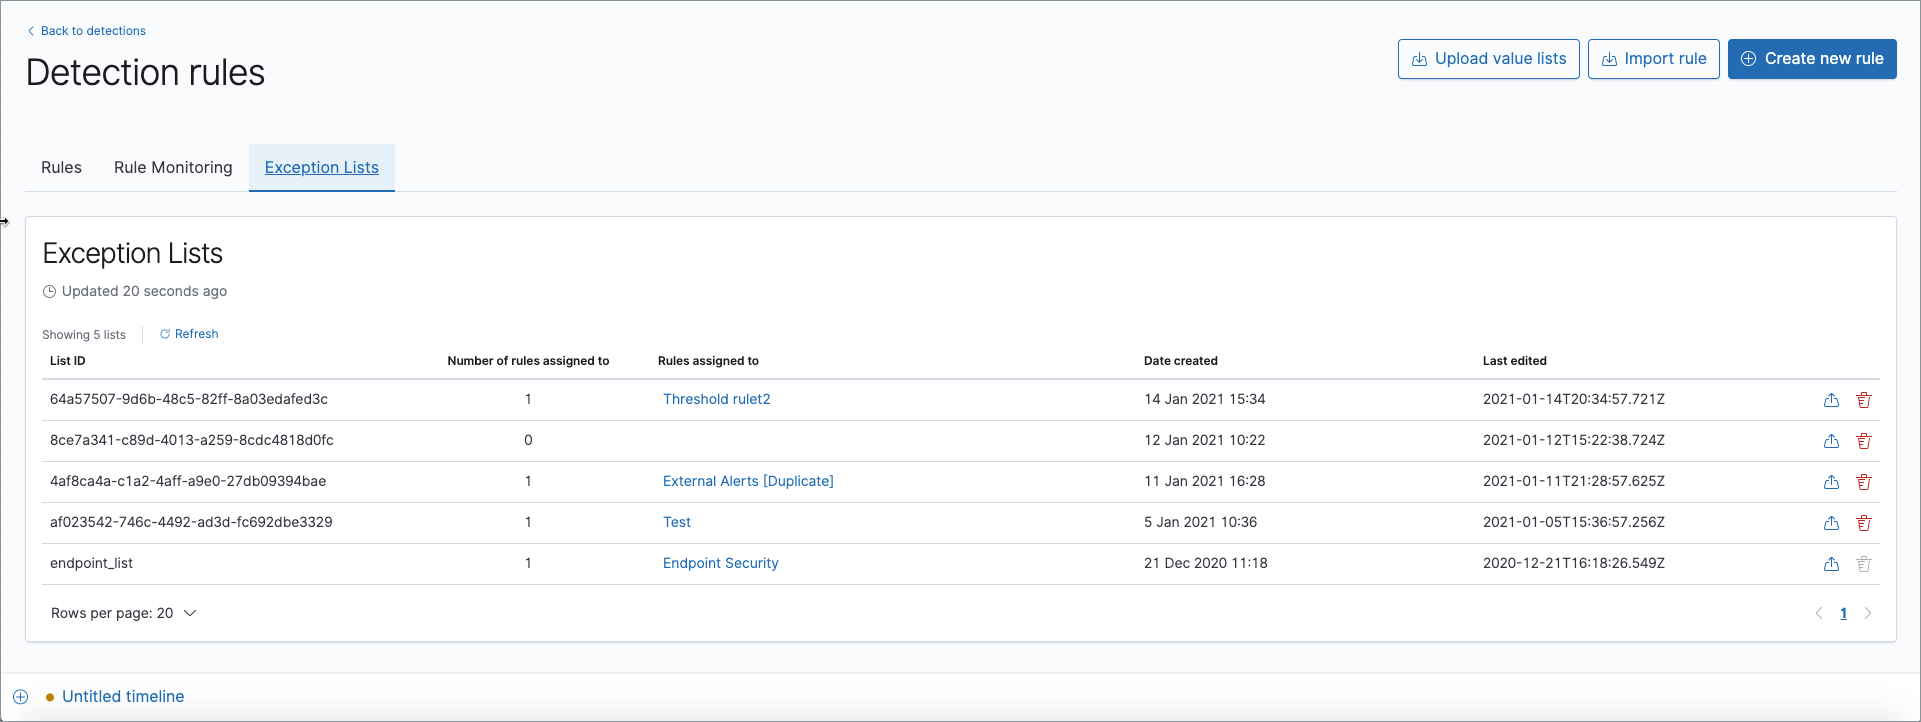The height and width of the screenshot is (722, 1921).
Task: Export exception list 4af8ca4a-c1a2-4aff
Action: (1831, 482)
